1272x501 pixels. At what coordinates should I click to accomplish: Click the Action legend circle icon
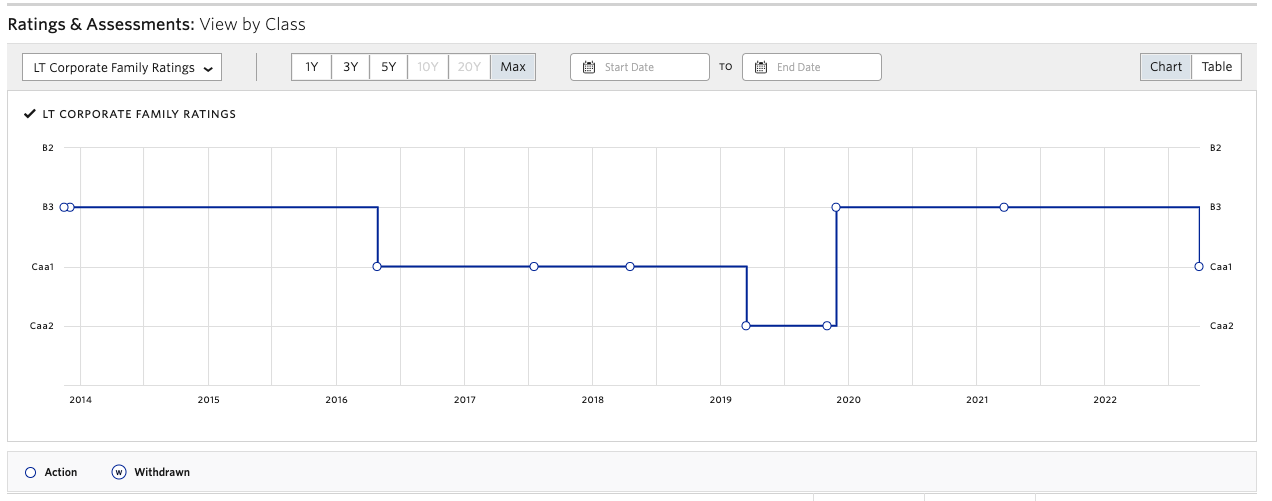click(x=30, y=472)
